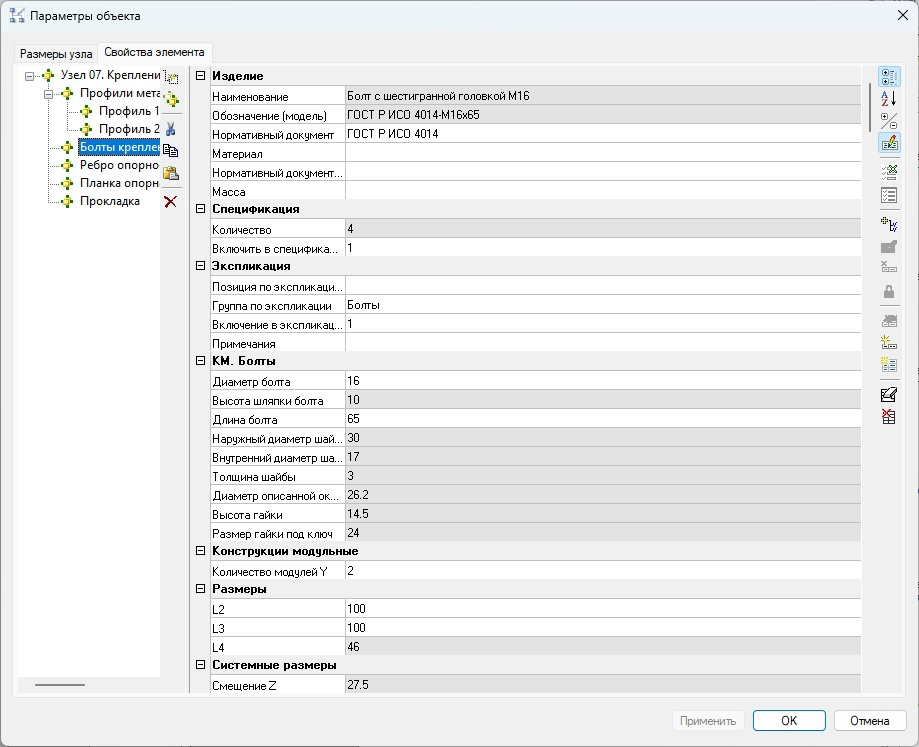Click the Наименование value Болт с шестигранной головкой
This screenshot has height=747, width=919.
click(603, 96)
